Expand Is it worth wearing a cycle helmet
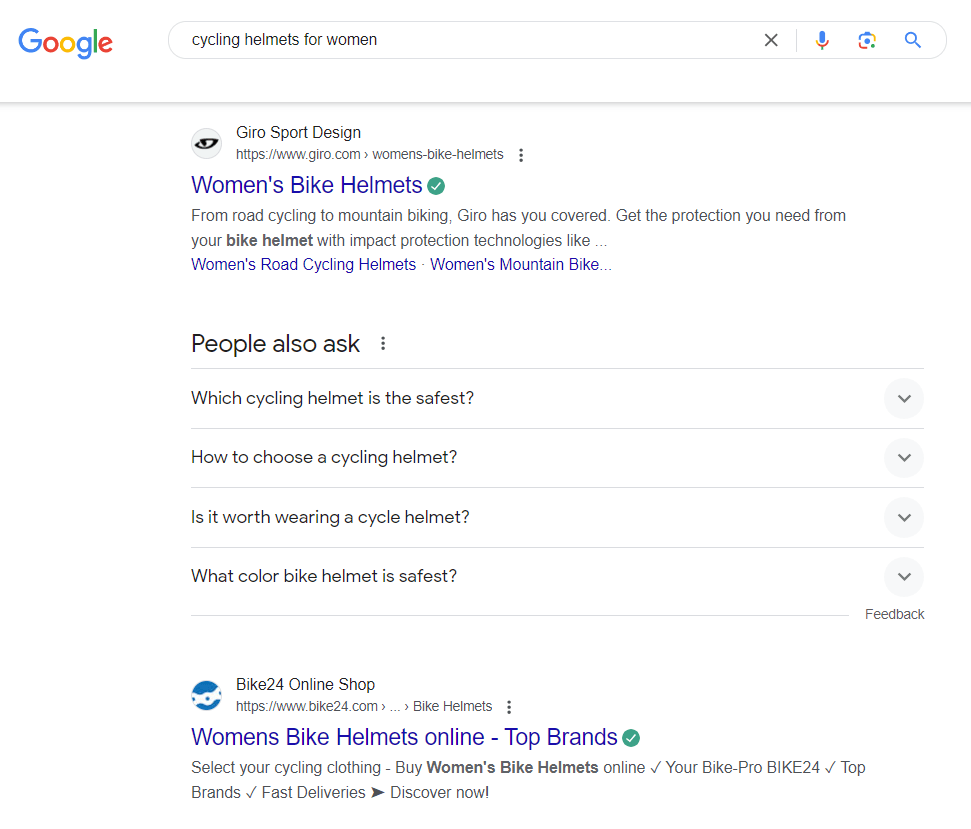This screenshot has width=971, height=829. point(557,517)
